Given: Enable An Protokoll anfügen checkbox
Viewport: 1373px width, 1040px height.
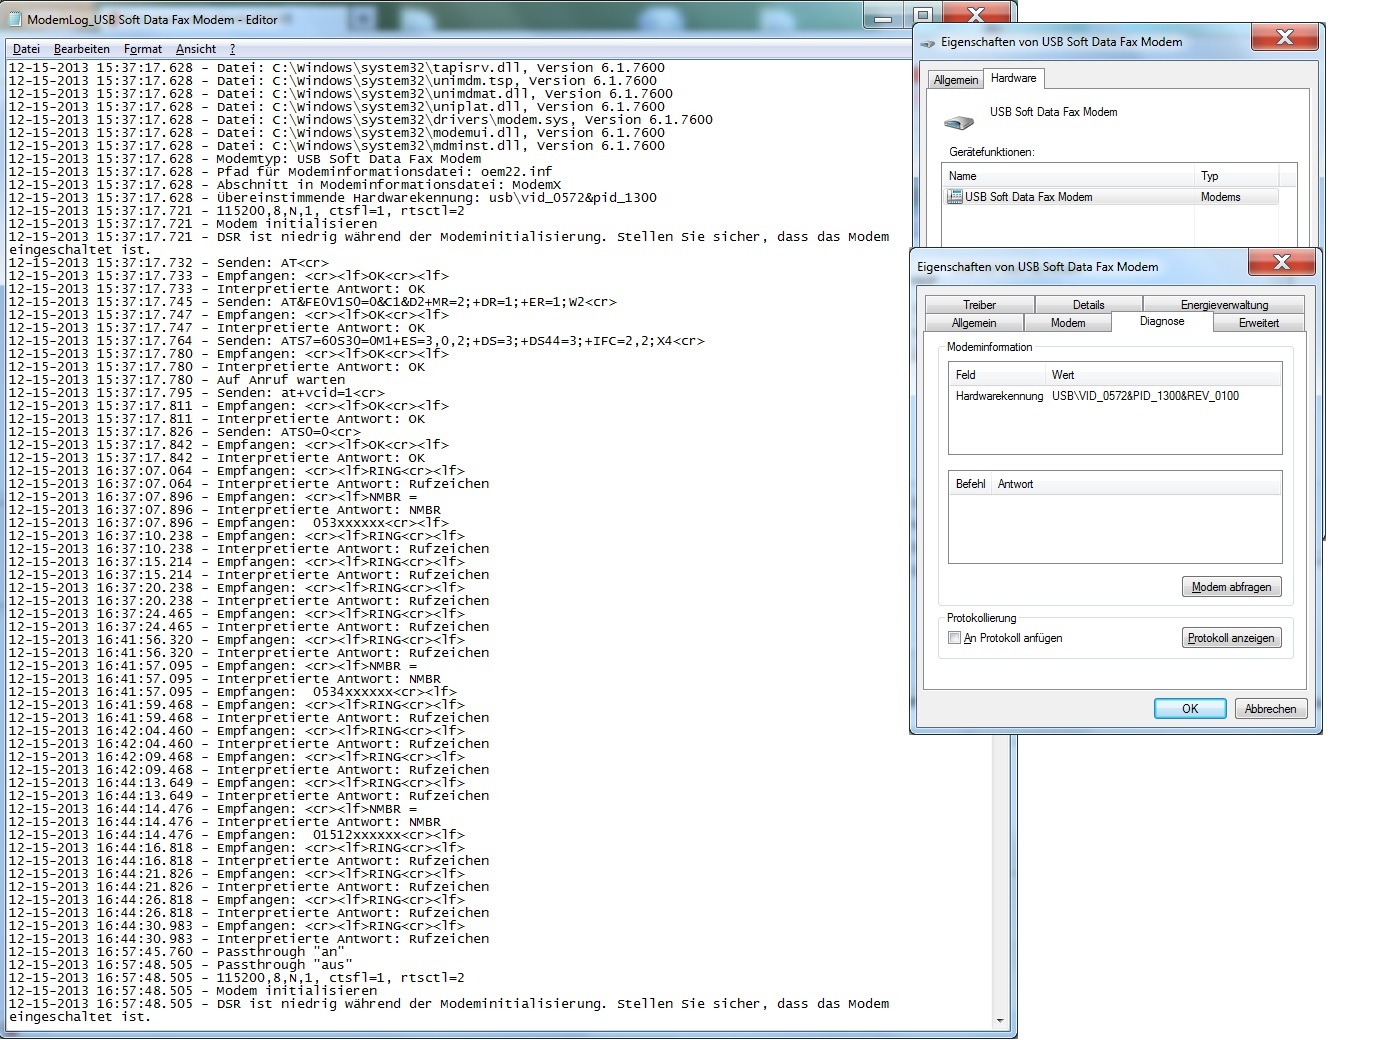Looking at the screenshot, I should click(954, 638).
